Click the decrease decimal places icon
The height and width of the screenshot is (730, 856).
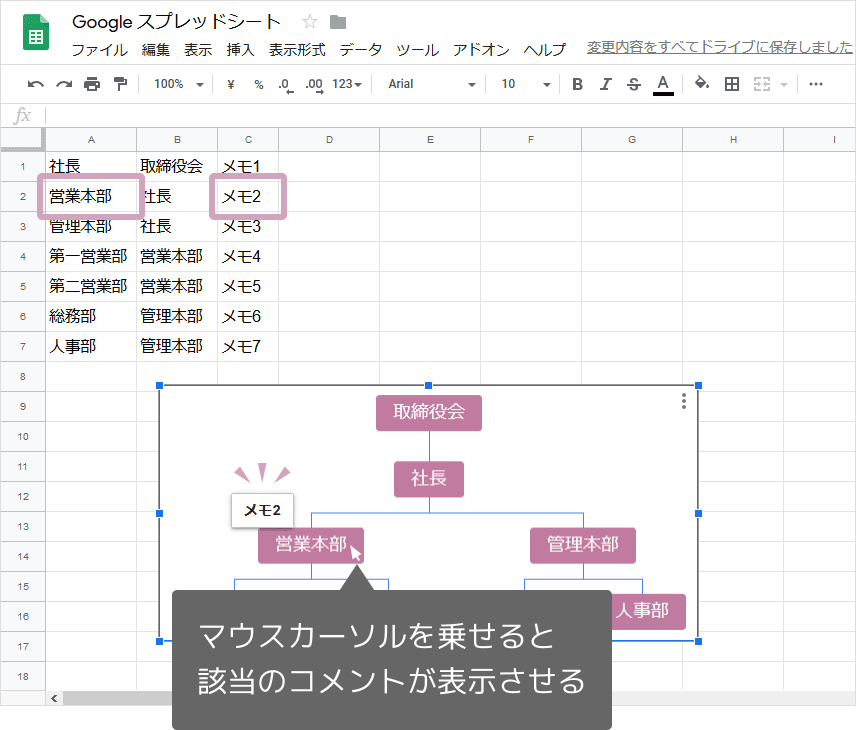click(284, 84)
